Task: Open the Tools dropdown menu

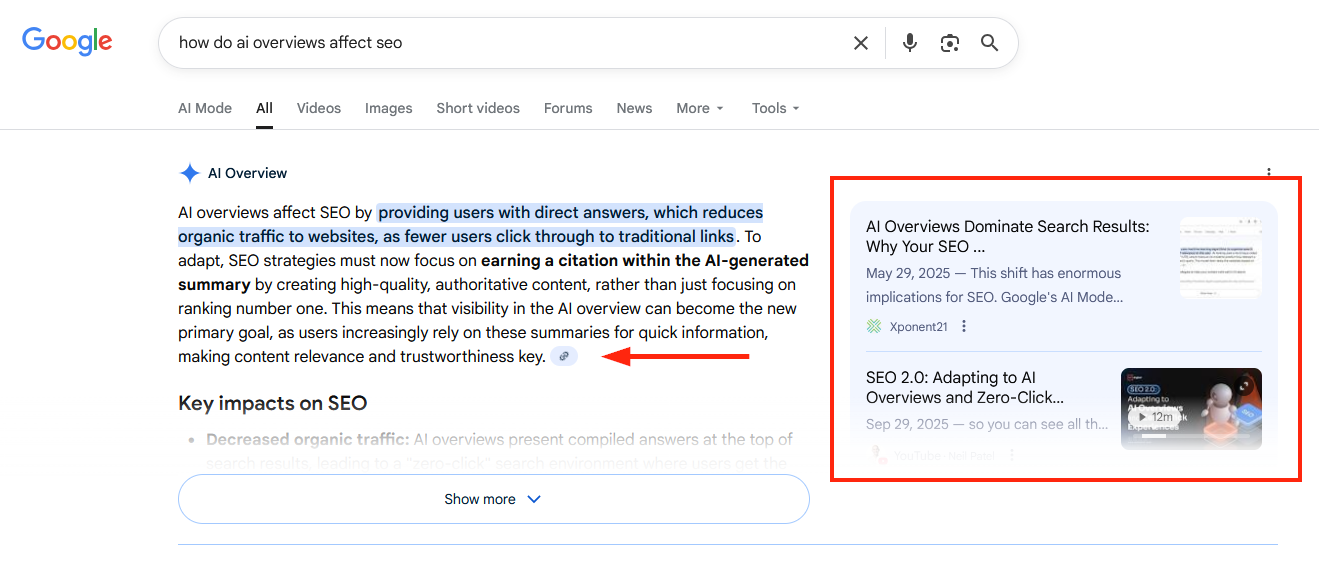Action: (x=775, y=108)
